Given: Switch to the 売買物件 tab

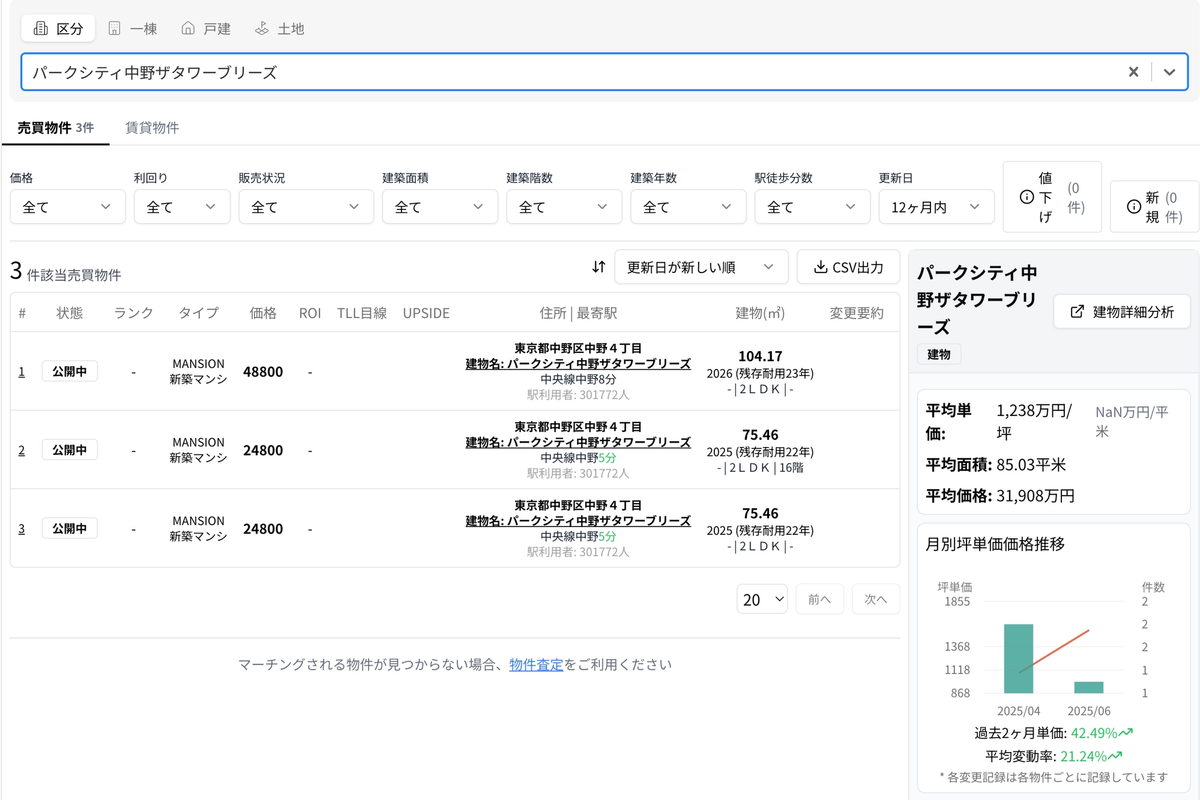Looking at the screenshot, I should tap(56, 128).
